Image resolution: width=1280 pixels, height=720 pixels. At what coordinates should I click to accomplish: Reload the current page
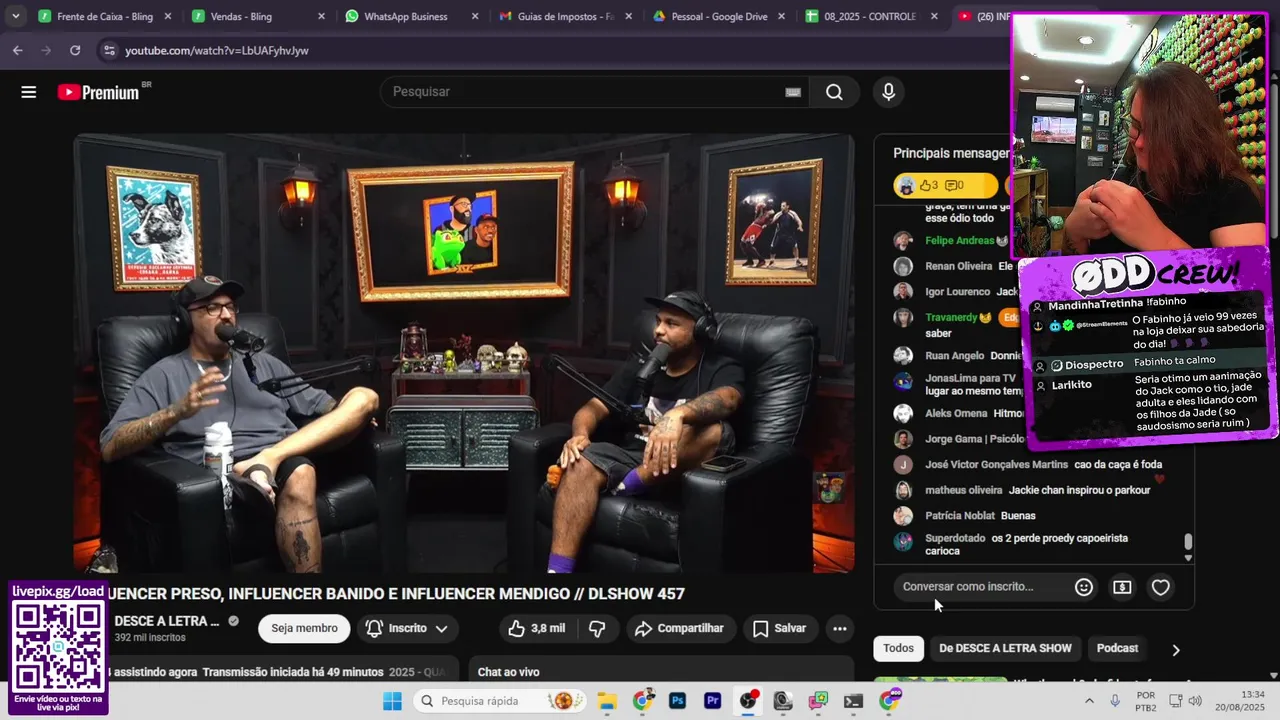tap(75, 50)
